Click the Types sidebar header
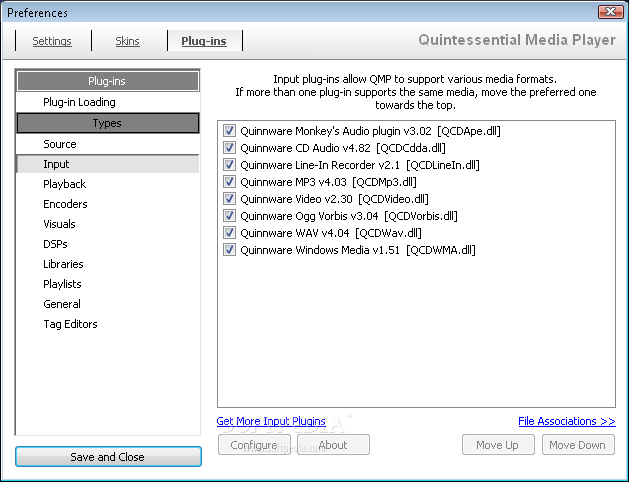This screenshot has height=482, width=629. 108,123
